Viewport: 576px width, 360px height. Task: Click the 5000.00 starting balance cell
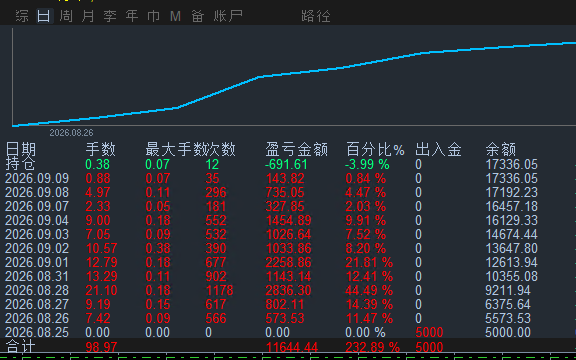pyautogui.click(x=508, y=332)
